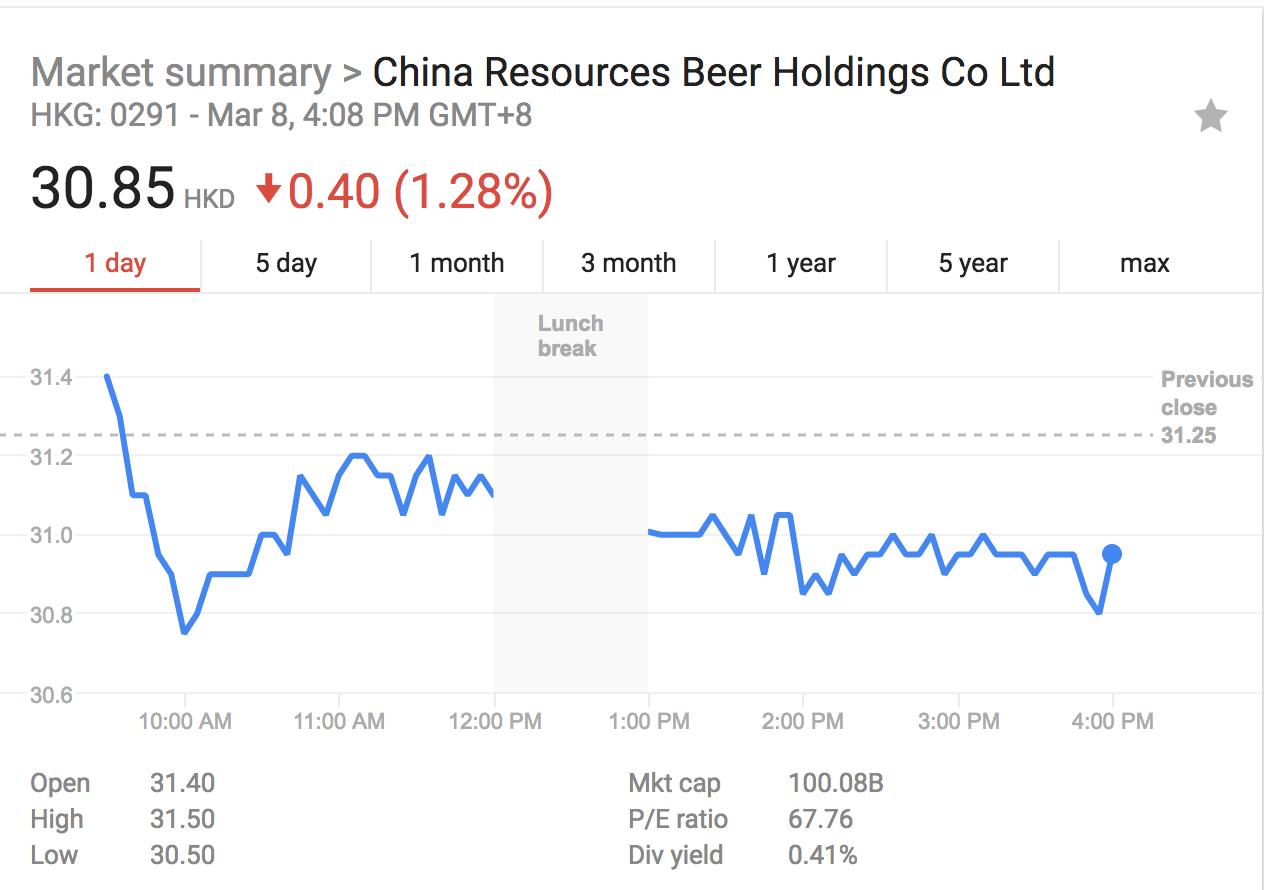
Task: Switch to the 1 year tab
Action: (800, 264)
